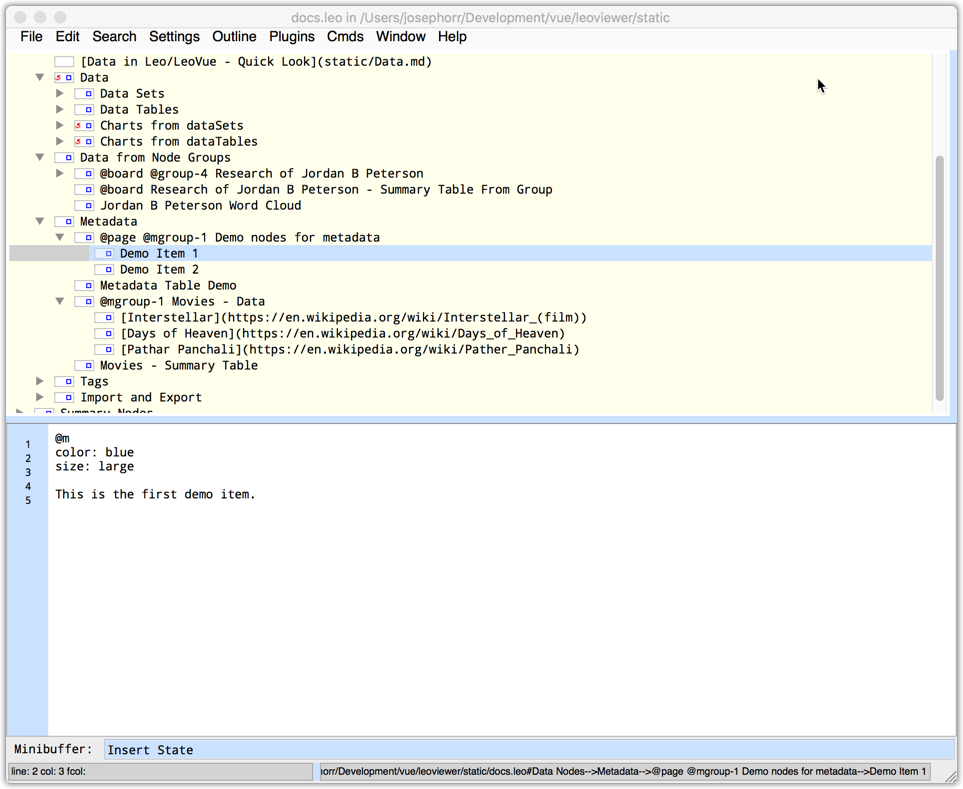Collapse the Data node
The image size is (963, 789).
(40, 77)
